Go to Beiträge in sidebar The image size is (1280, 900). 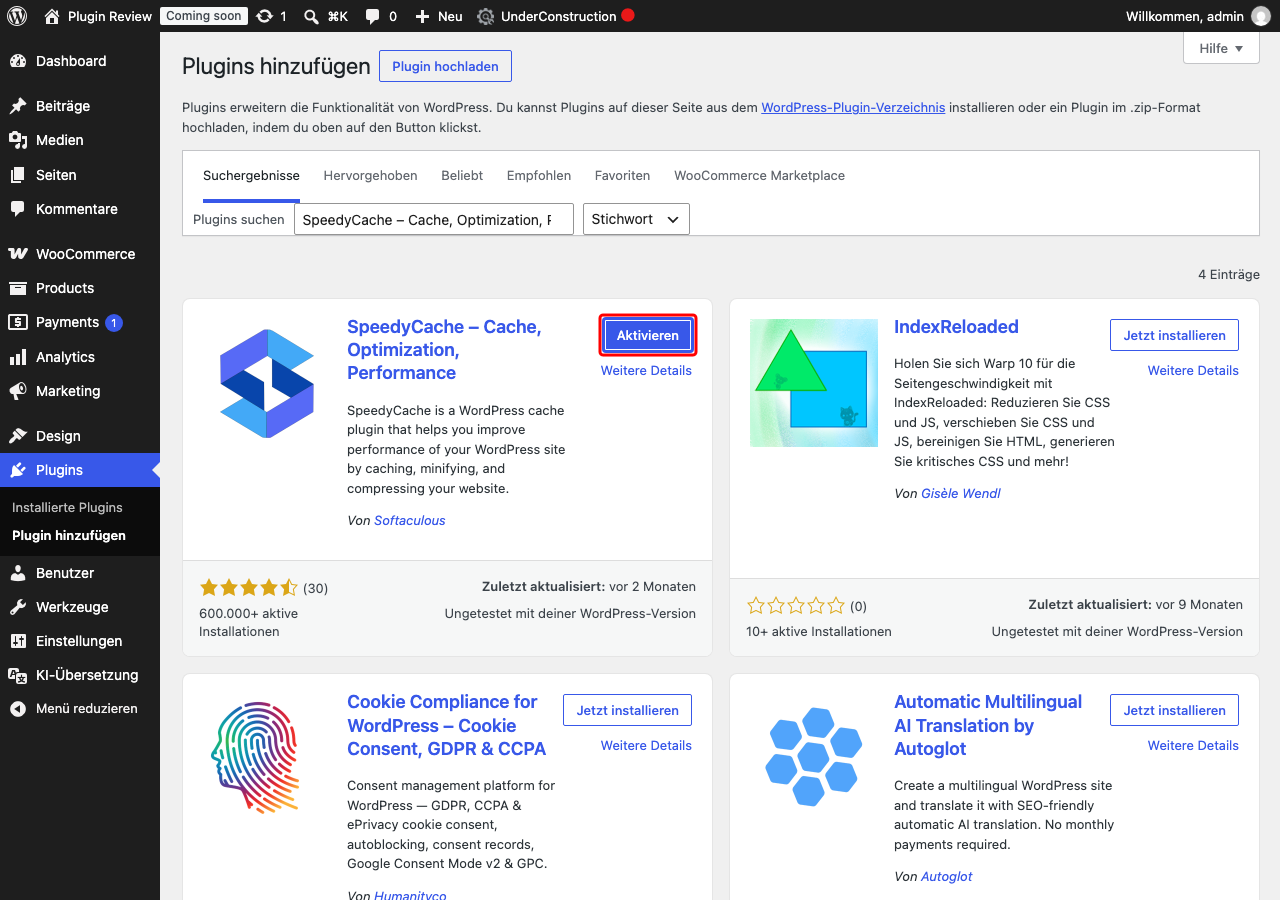(80, 106)
